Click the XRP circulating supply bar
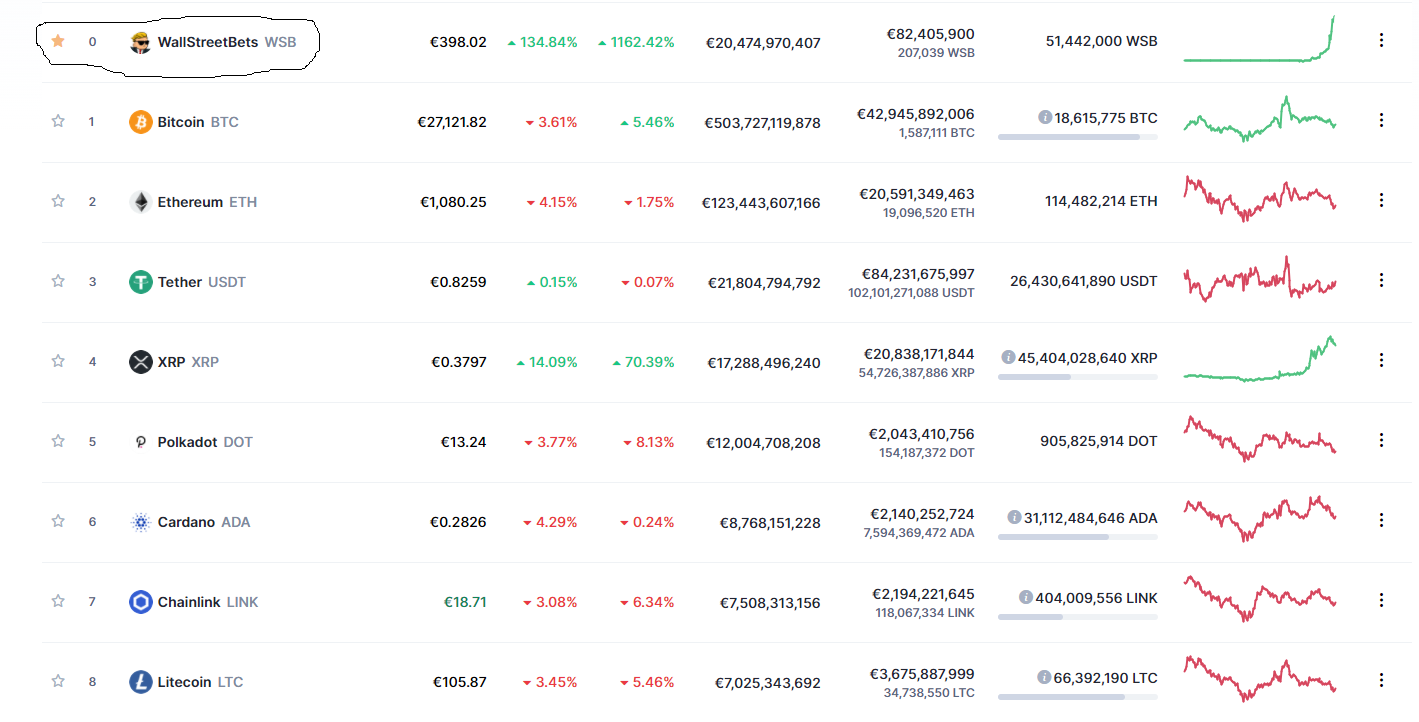The width and height of the screenshot is (1419, 722). (1077, 377)
